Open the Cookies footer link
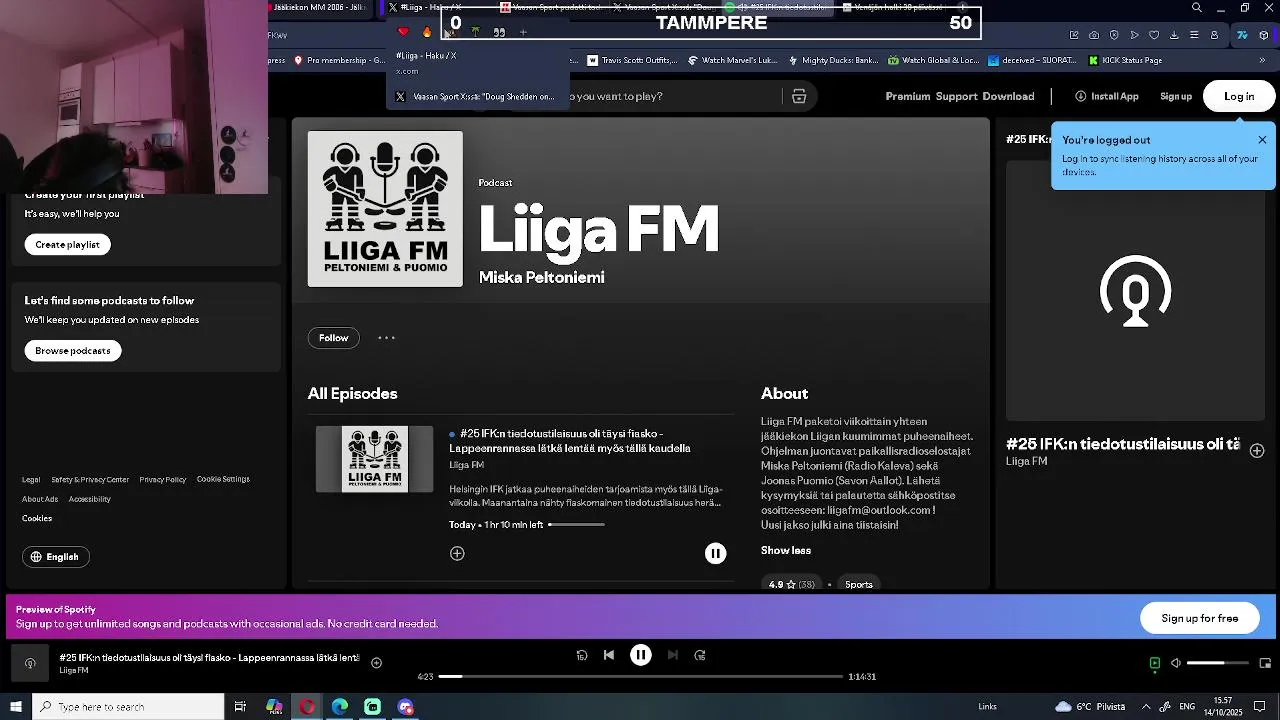 click(x=37, y=518)
